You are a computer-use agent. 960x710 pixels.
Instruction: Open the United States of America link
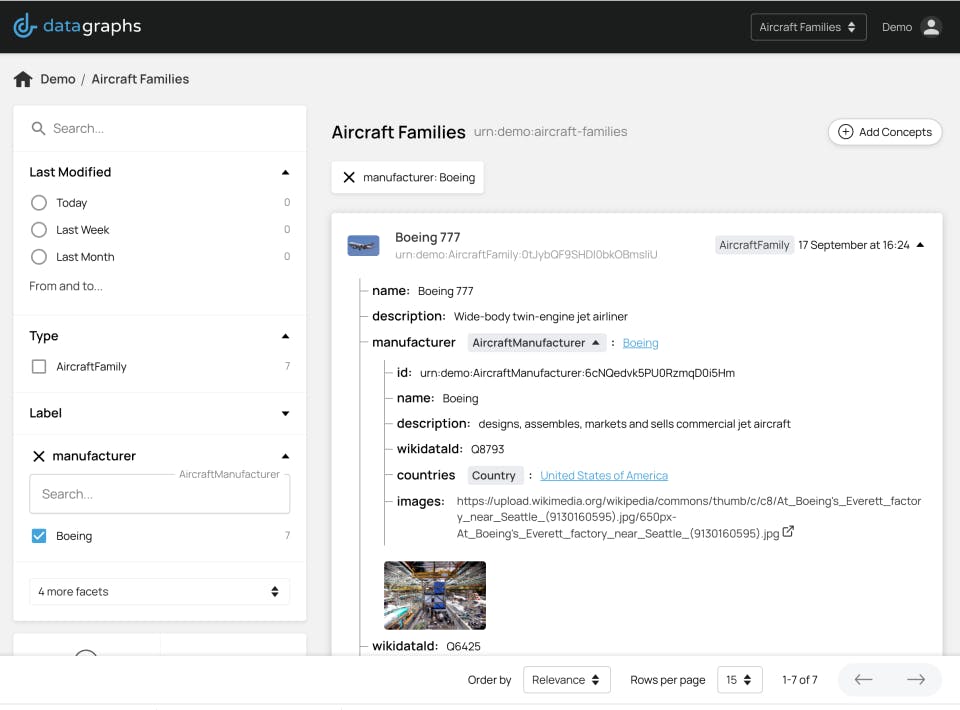(604, 476)
